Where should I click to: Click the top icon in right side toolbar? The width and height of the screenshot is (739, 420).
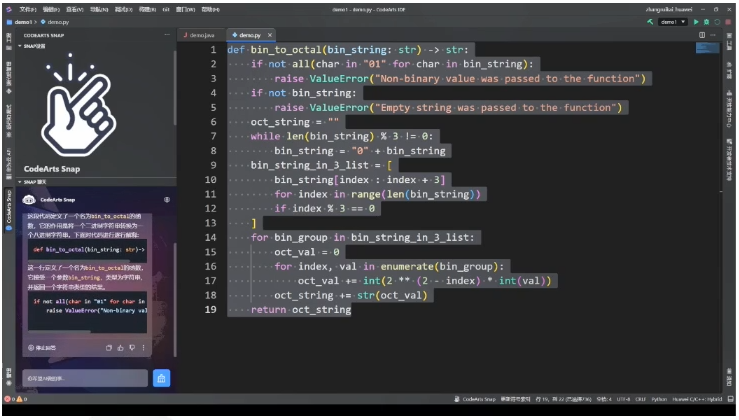(x=730, y=43)
